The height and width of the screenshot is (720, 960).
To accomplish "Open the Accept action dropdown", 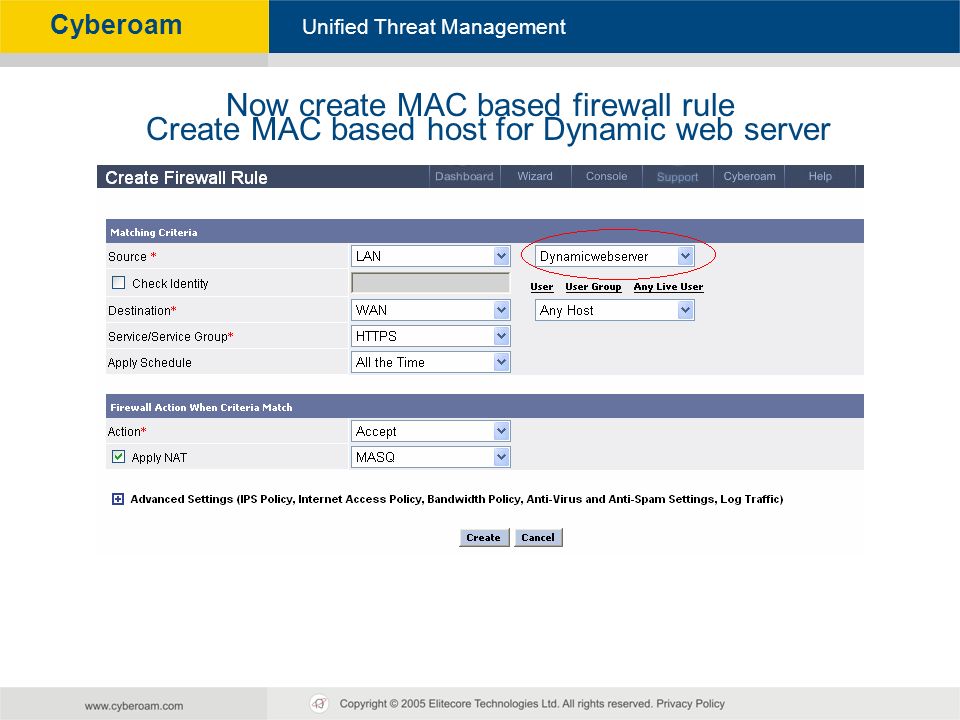I will pos(430,431).
